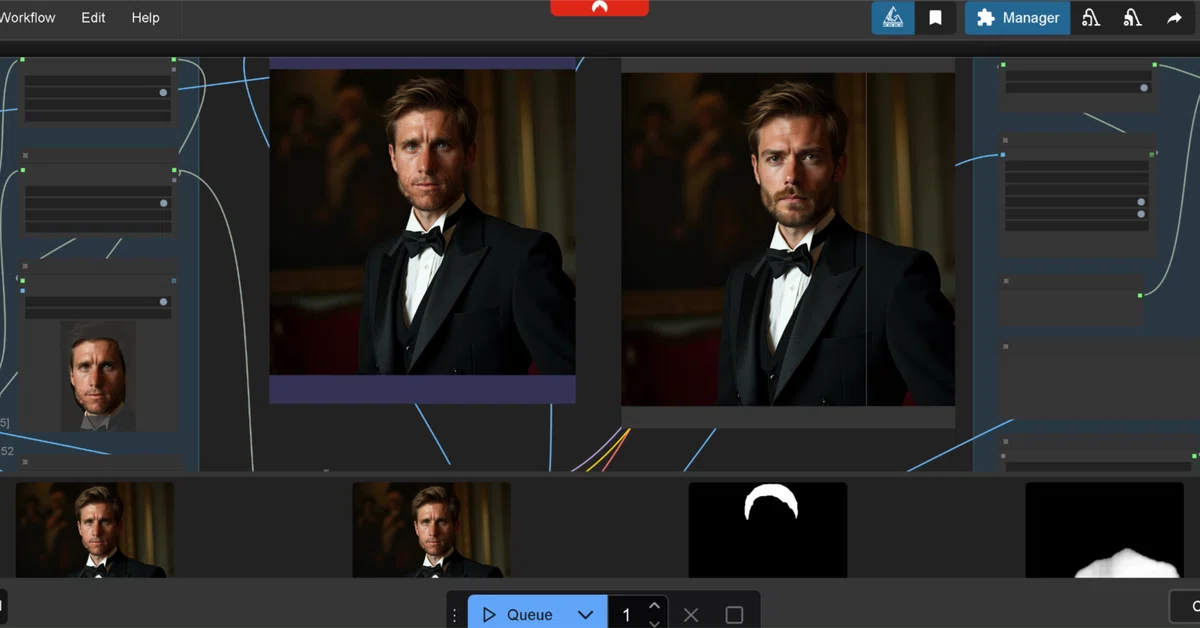Increase the batch count with up arrow
The image size is (1200, 628).
point(654,605)
